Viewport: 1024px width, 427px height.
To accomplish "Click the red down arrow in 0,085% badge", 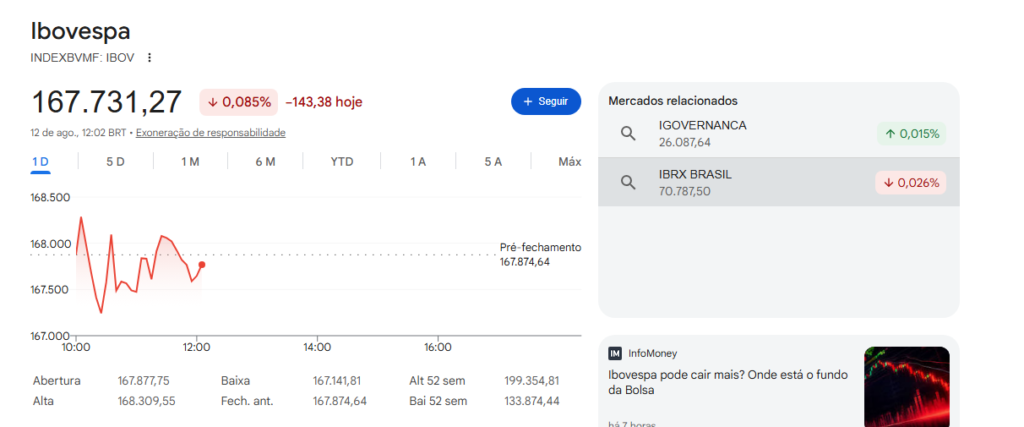I will 212,103.
